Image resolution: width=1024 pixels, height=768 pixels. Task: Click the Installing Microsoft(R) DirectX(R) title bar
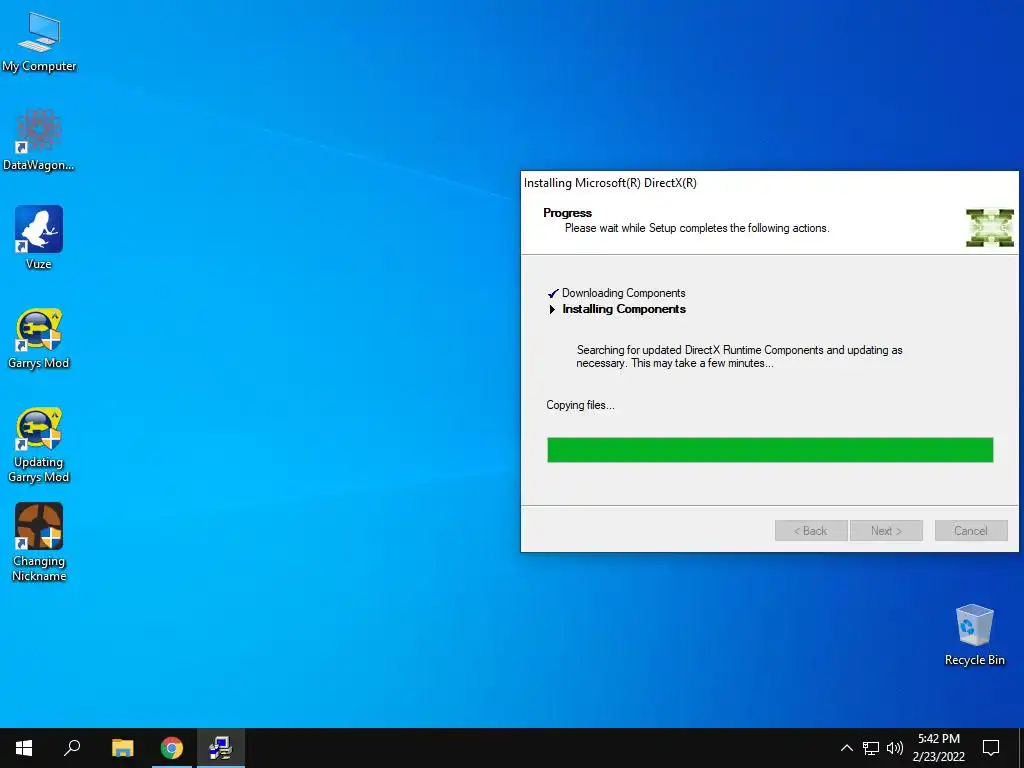[x=769, y=183]
